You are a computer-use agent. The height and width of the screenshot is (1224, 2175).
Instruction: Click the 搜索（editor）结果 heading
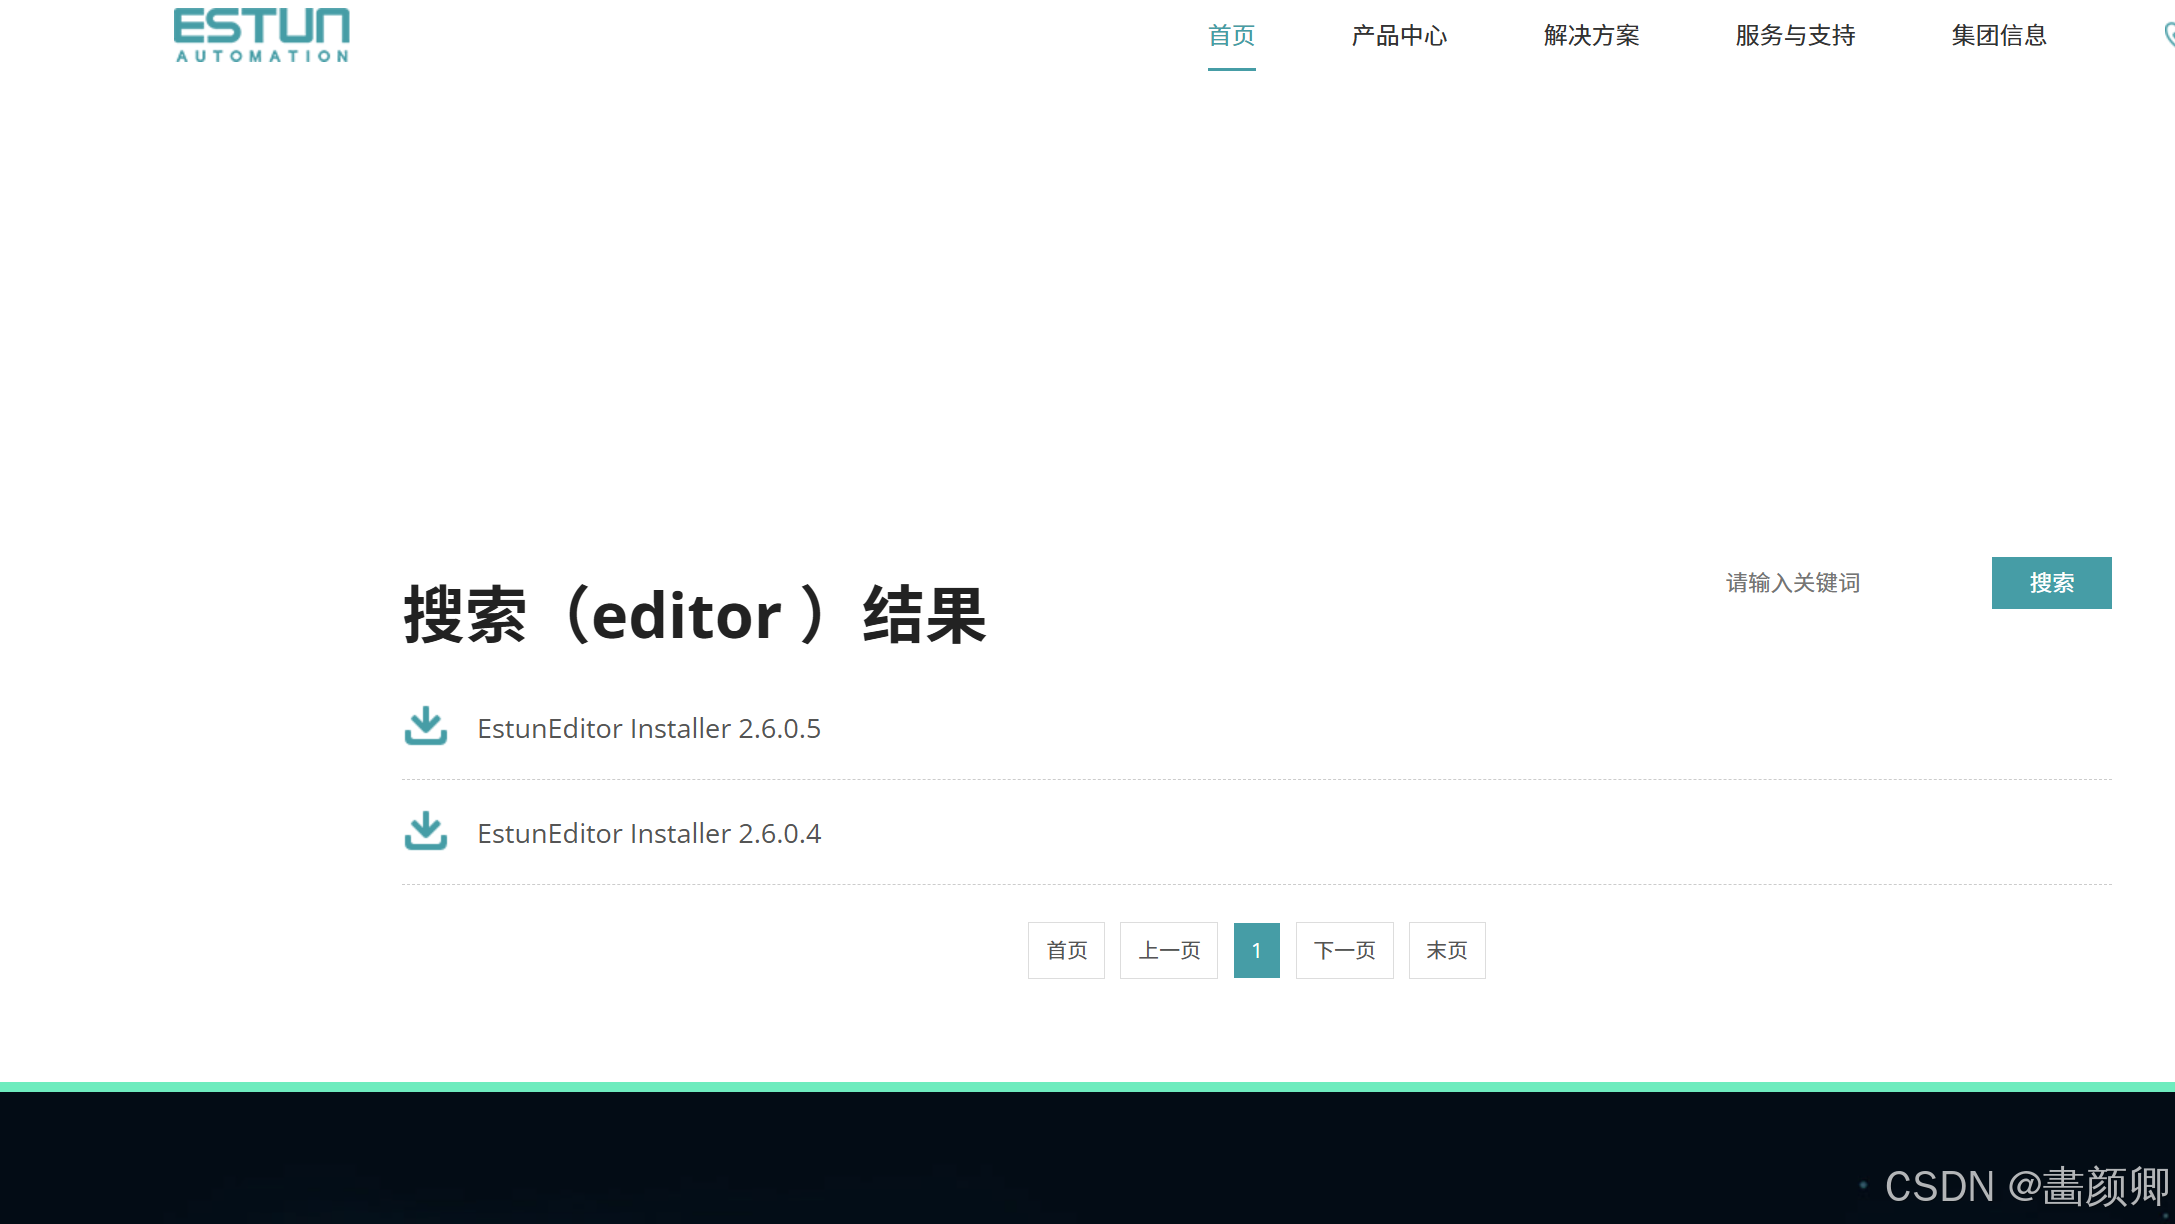[694, 615]
